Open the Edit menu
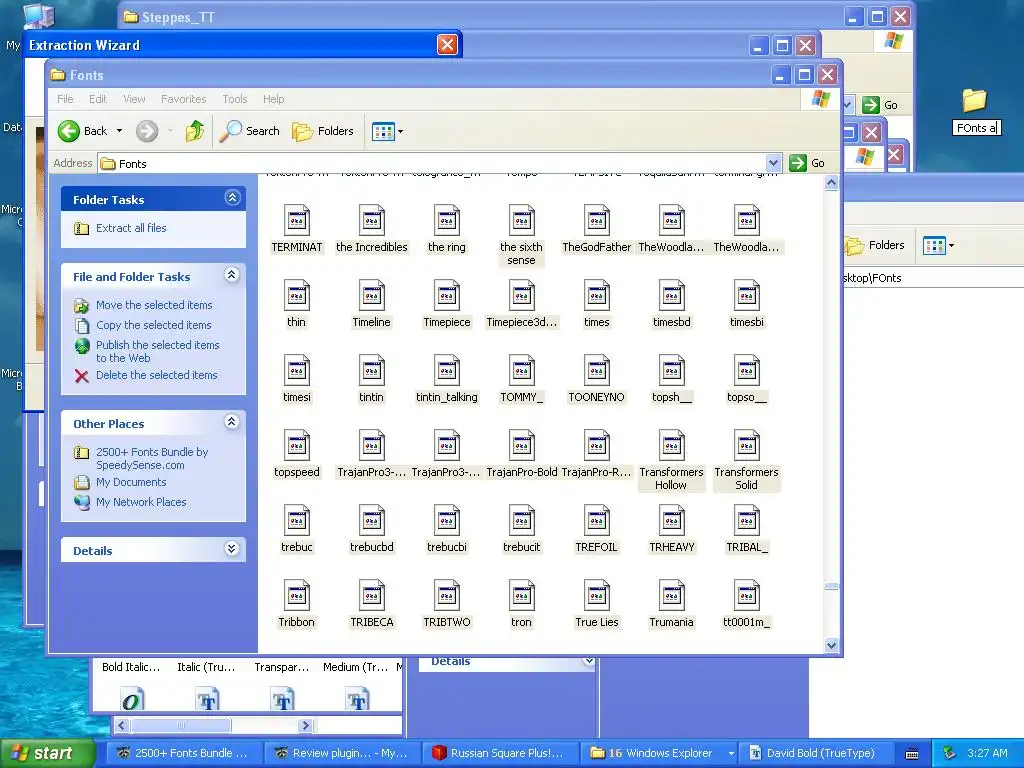 (98, 99)
